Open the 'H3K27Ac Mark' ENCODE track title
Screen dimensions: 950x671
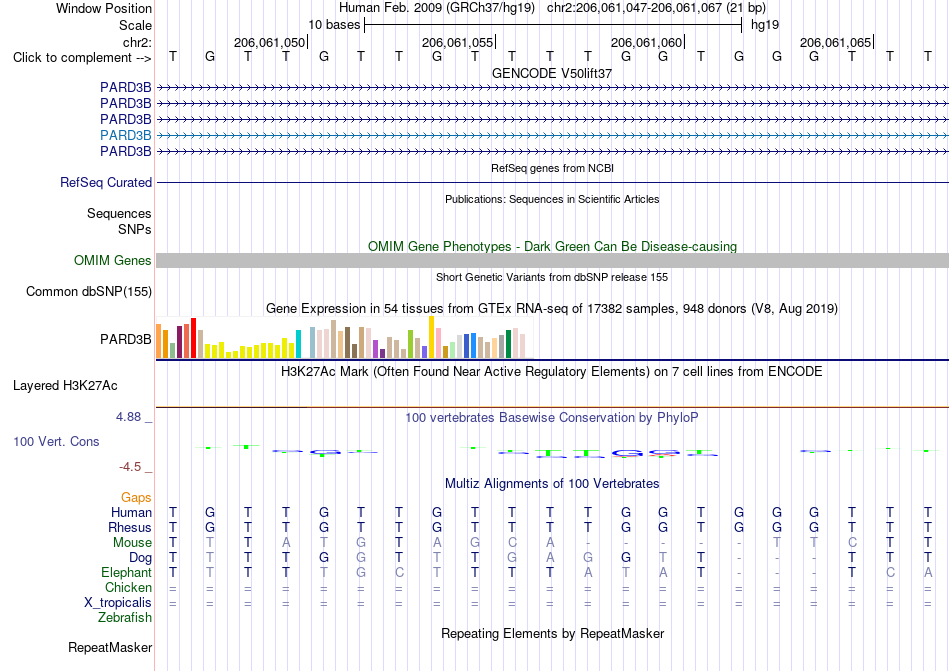click(x=552, y=371)
